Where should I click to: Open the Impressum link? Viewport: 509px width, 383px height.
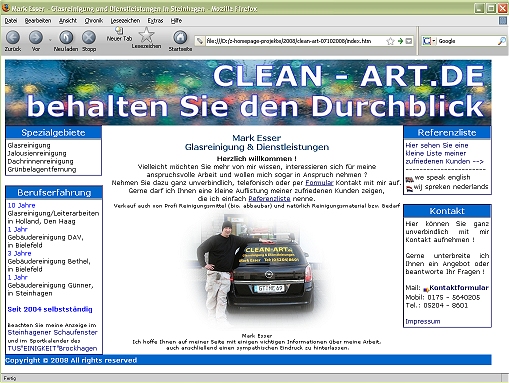[x=423, y=321]
